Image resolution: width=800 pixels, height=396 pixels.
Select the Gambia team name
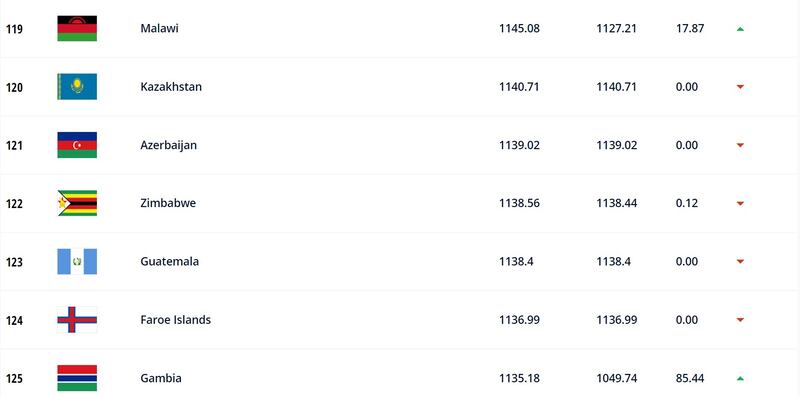click(161, 378)
